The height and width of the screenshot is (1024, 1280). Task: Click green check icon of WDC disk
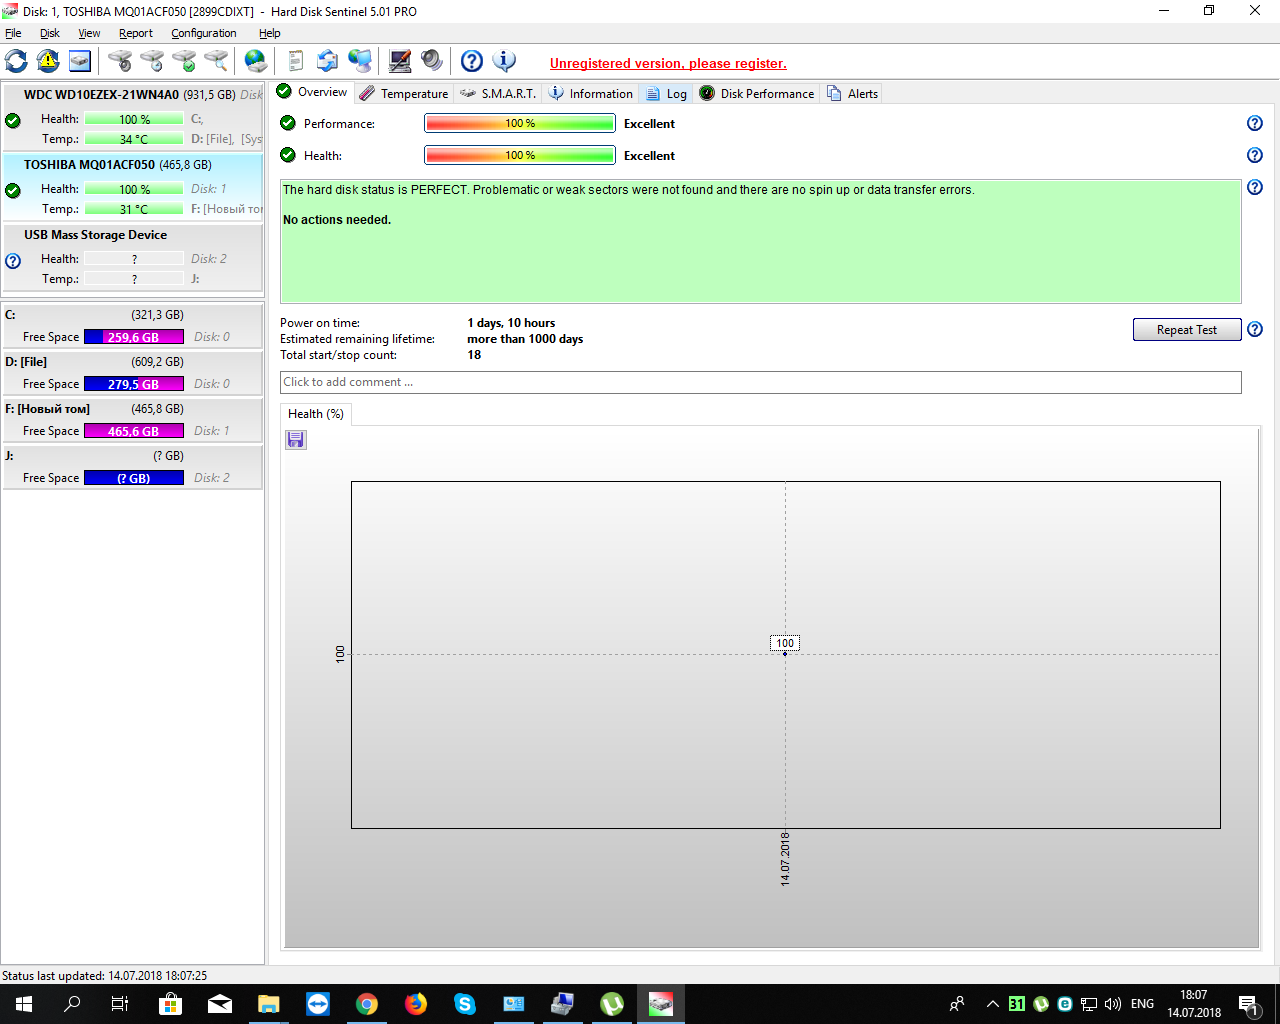(13, 121)
